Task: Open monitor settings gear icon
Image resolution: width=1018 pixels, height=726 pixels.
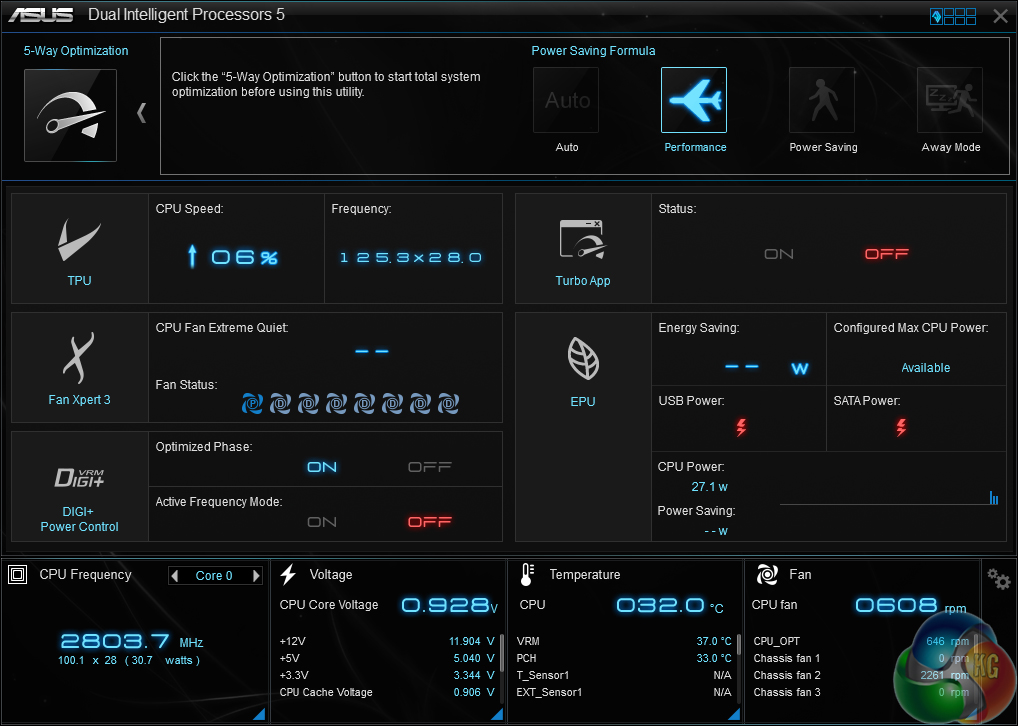Action: coord(998,579)
